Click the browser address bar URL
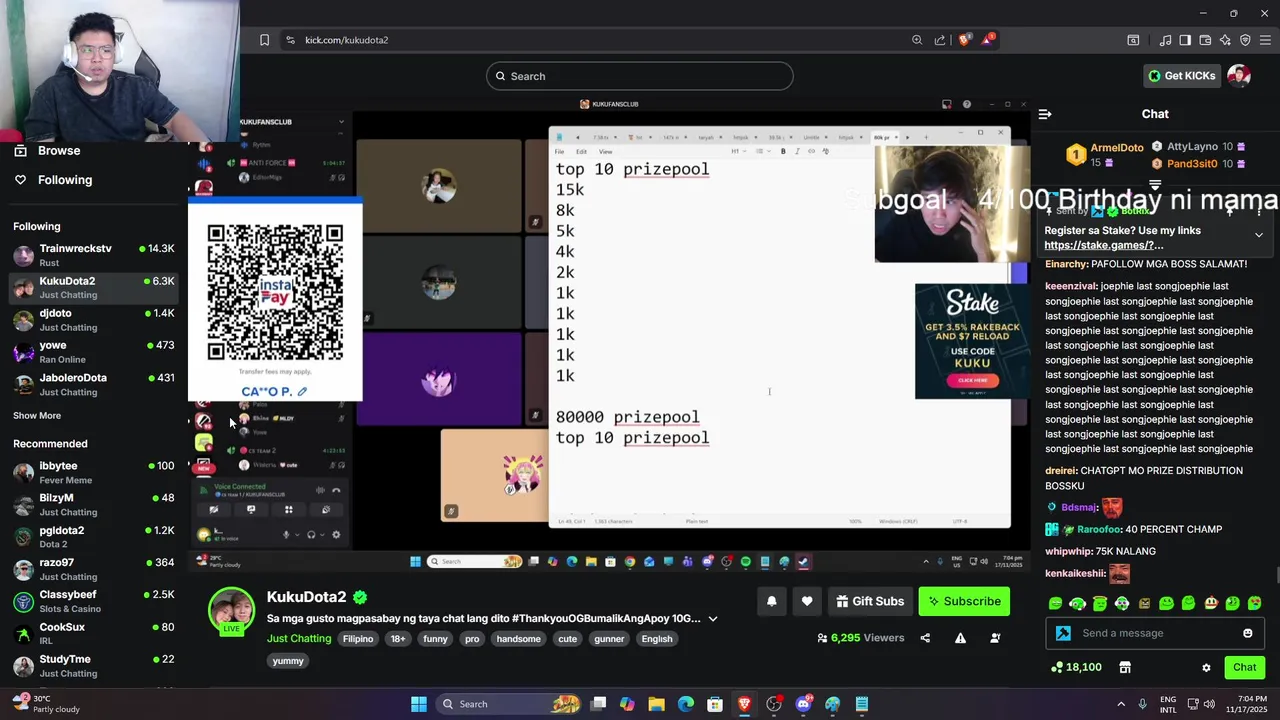1280x720 pixels. 346,40
